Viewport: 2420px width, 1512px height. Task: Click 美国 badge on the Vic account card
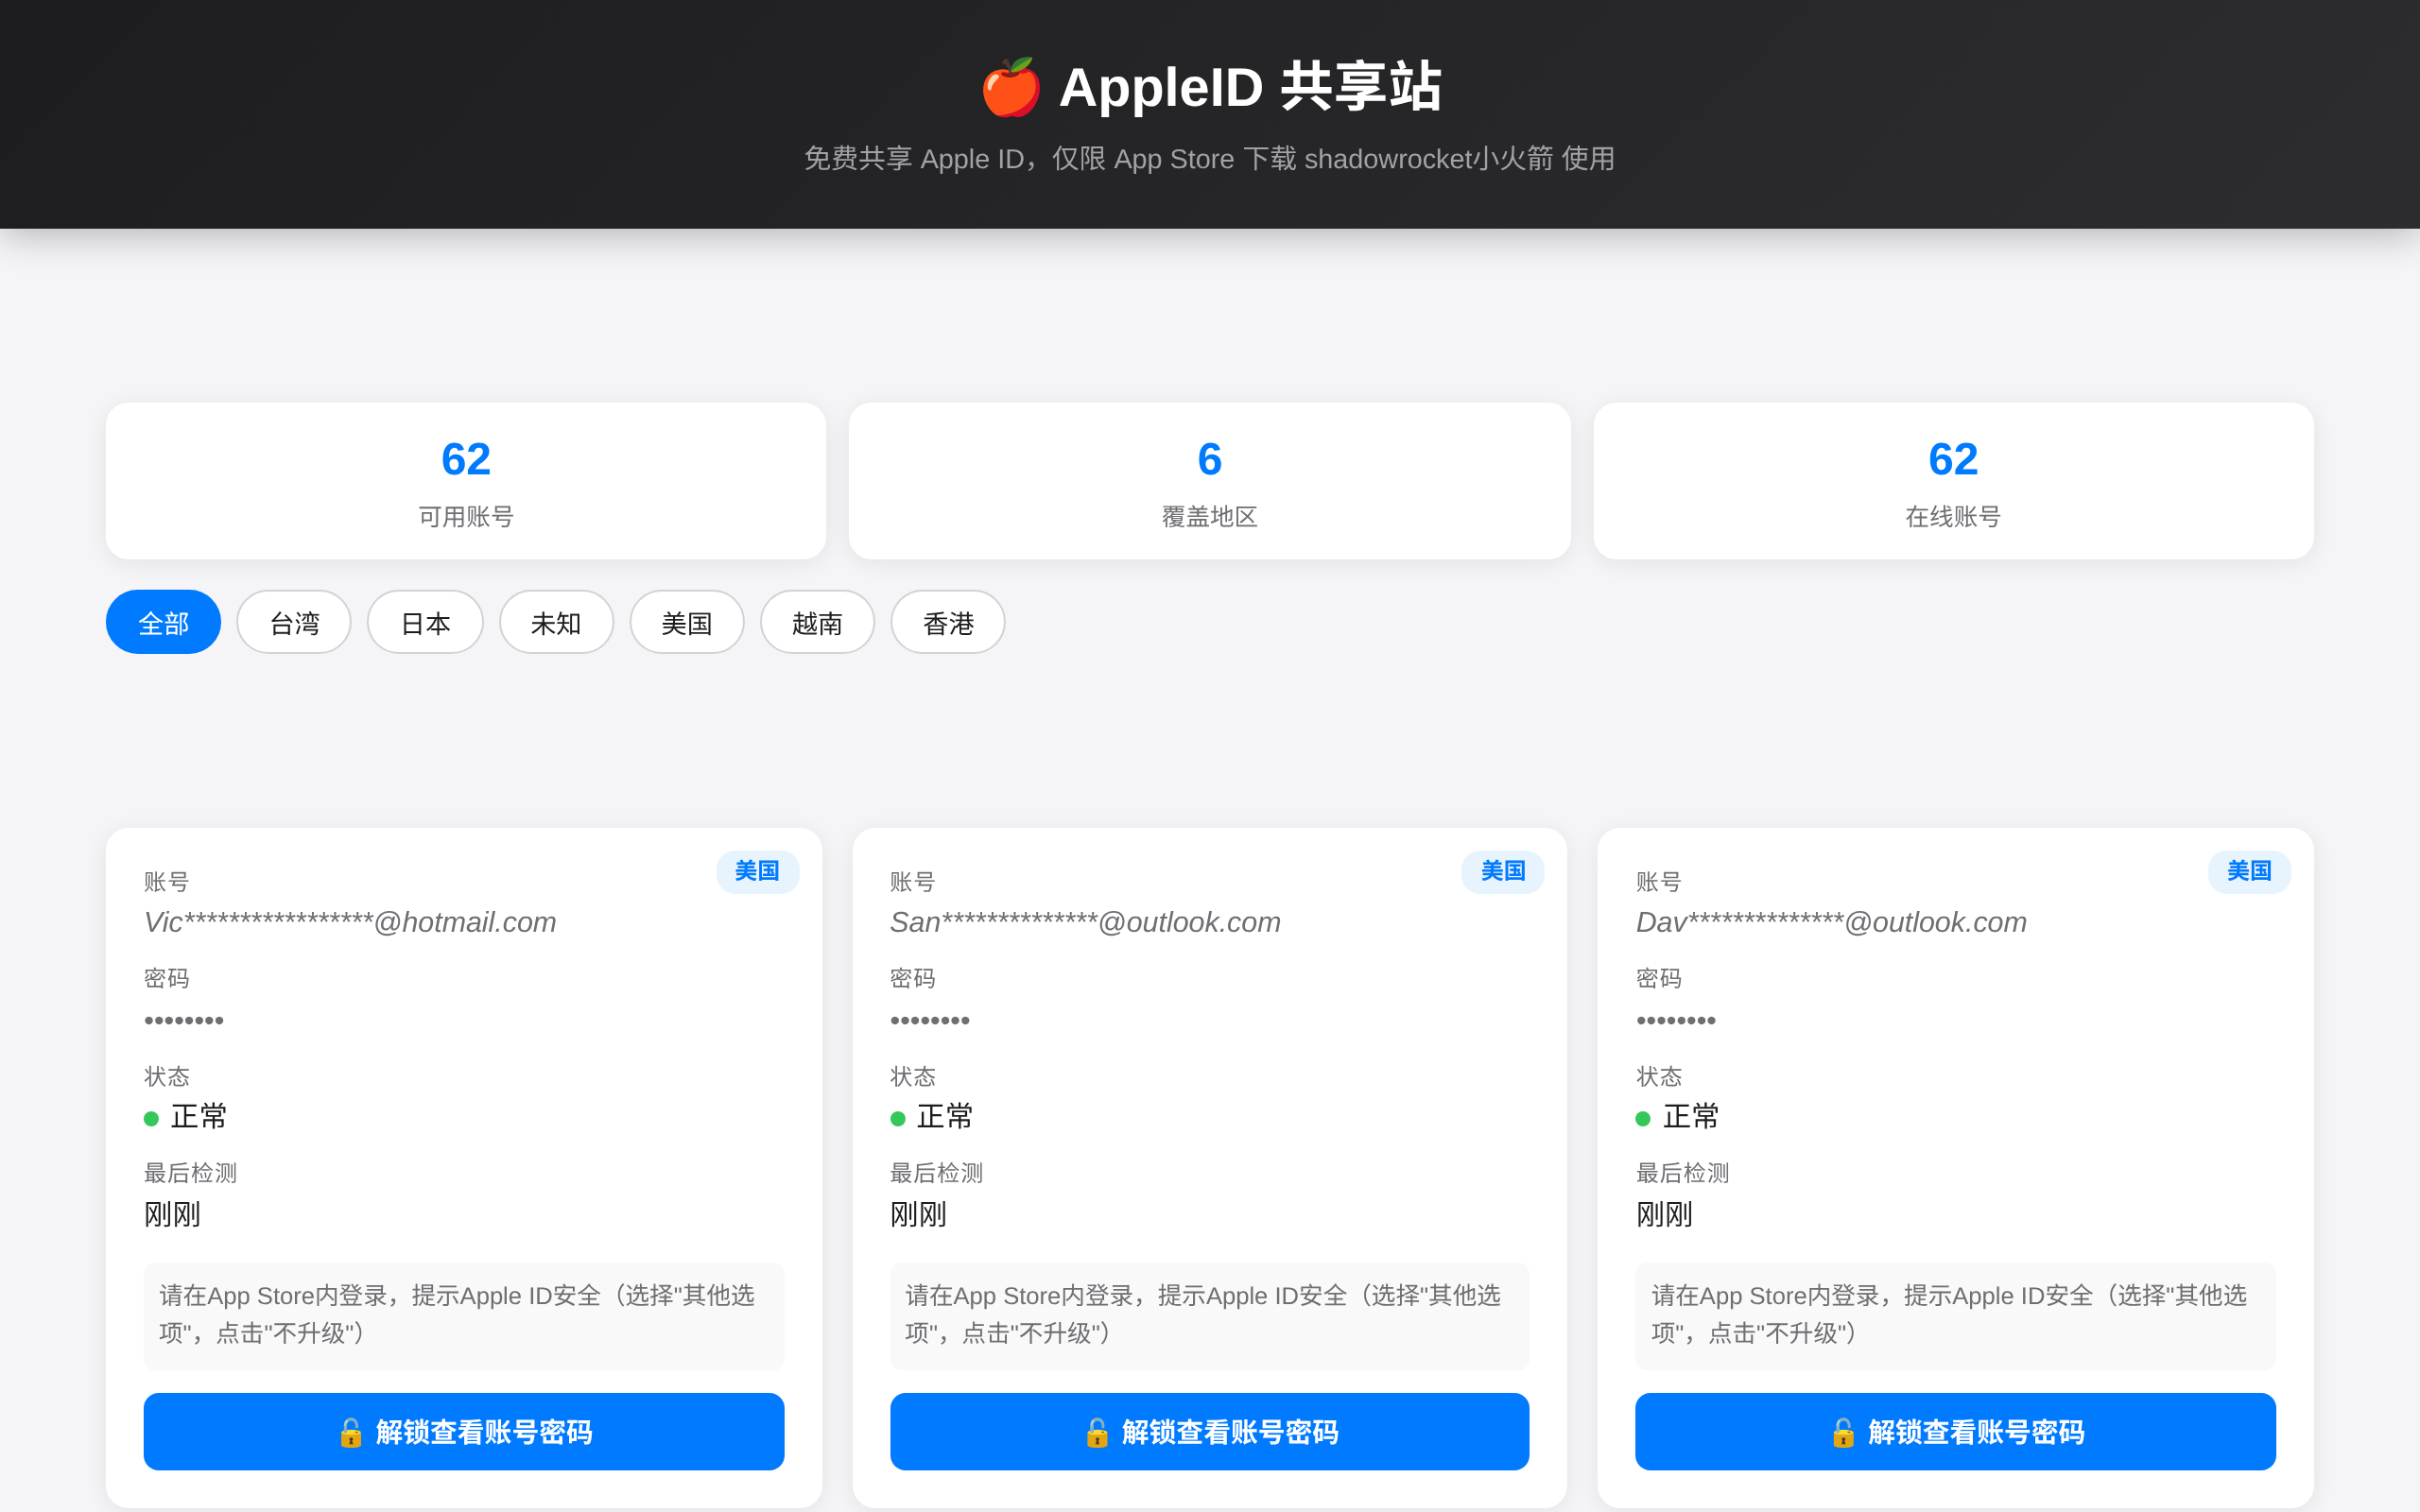[757, 871]
